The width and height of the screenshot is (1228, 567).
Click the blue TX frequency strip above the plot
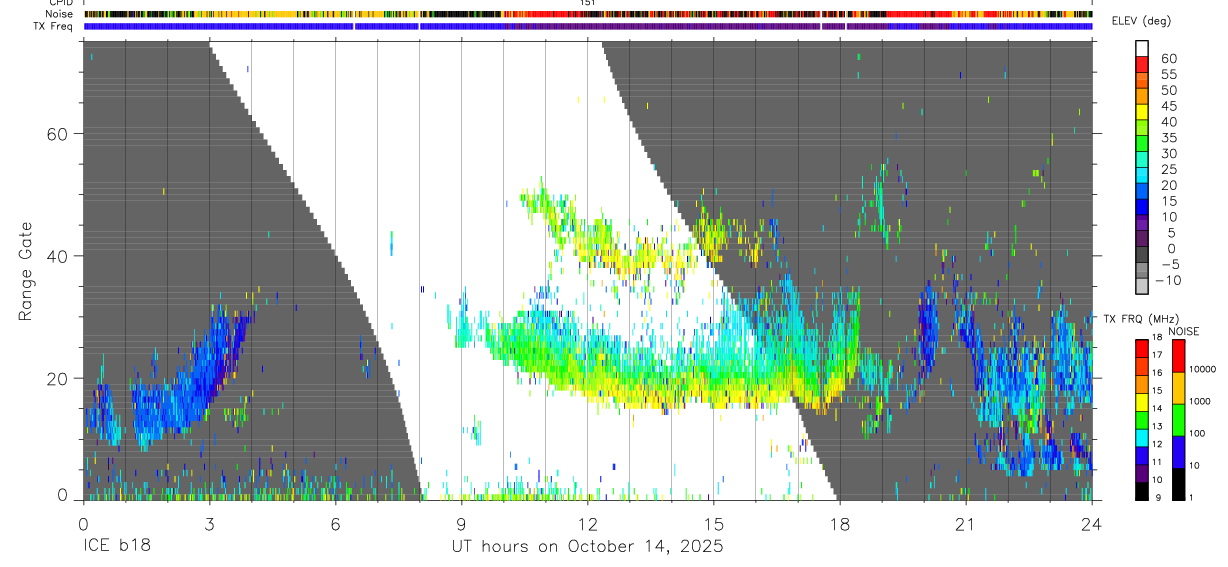(x=587, y=26)
